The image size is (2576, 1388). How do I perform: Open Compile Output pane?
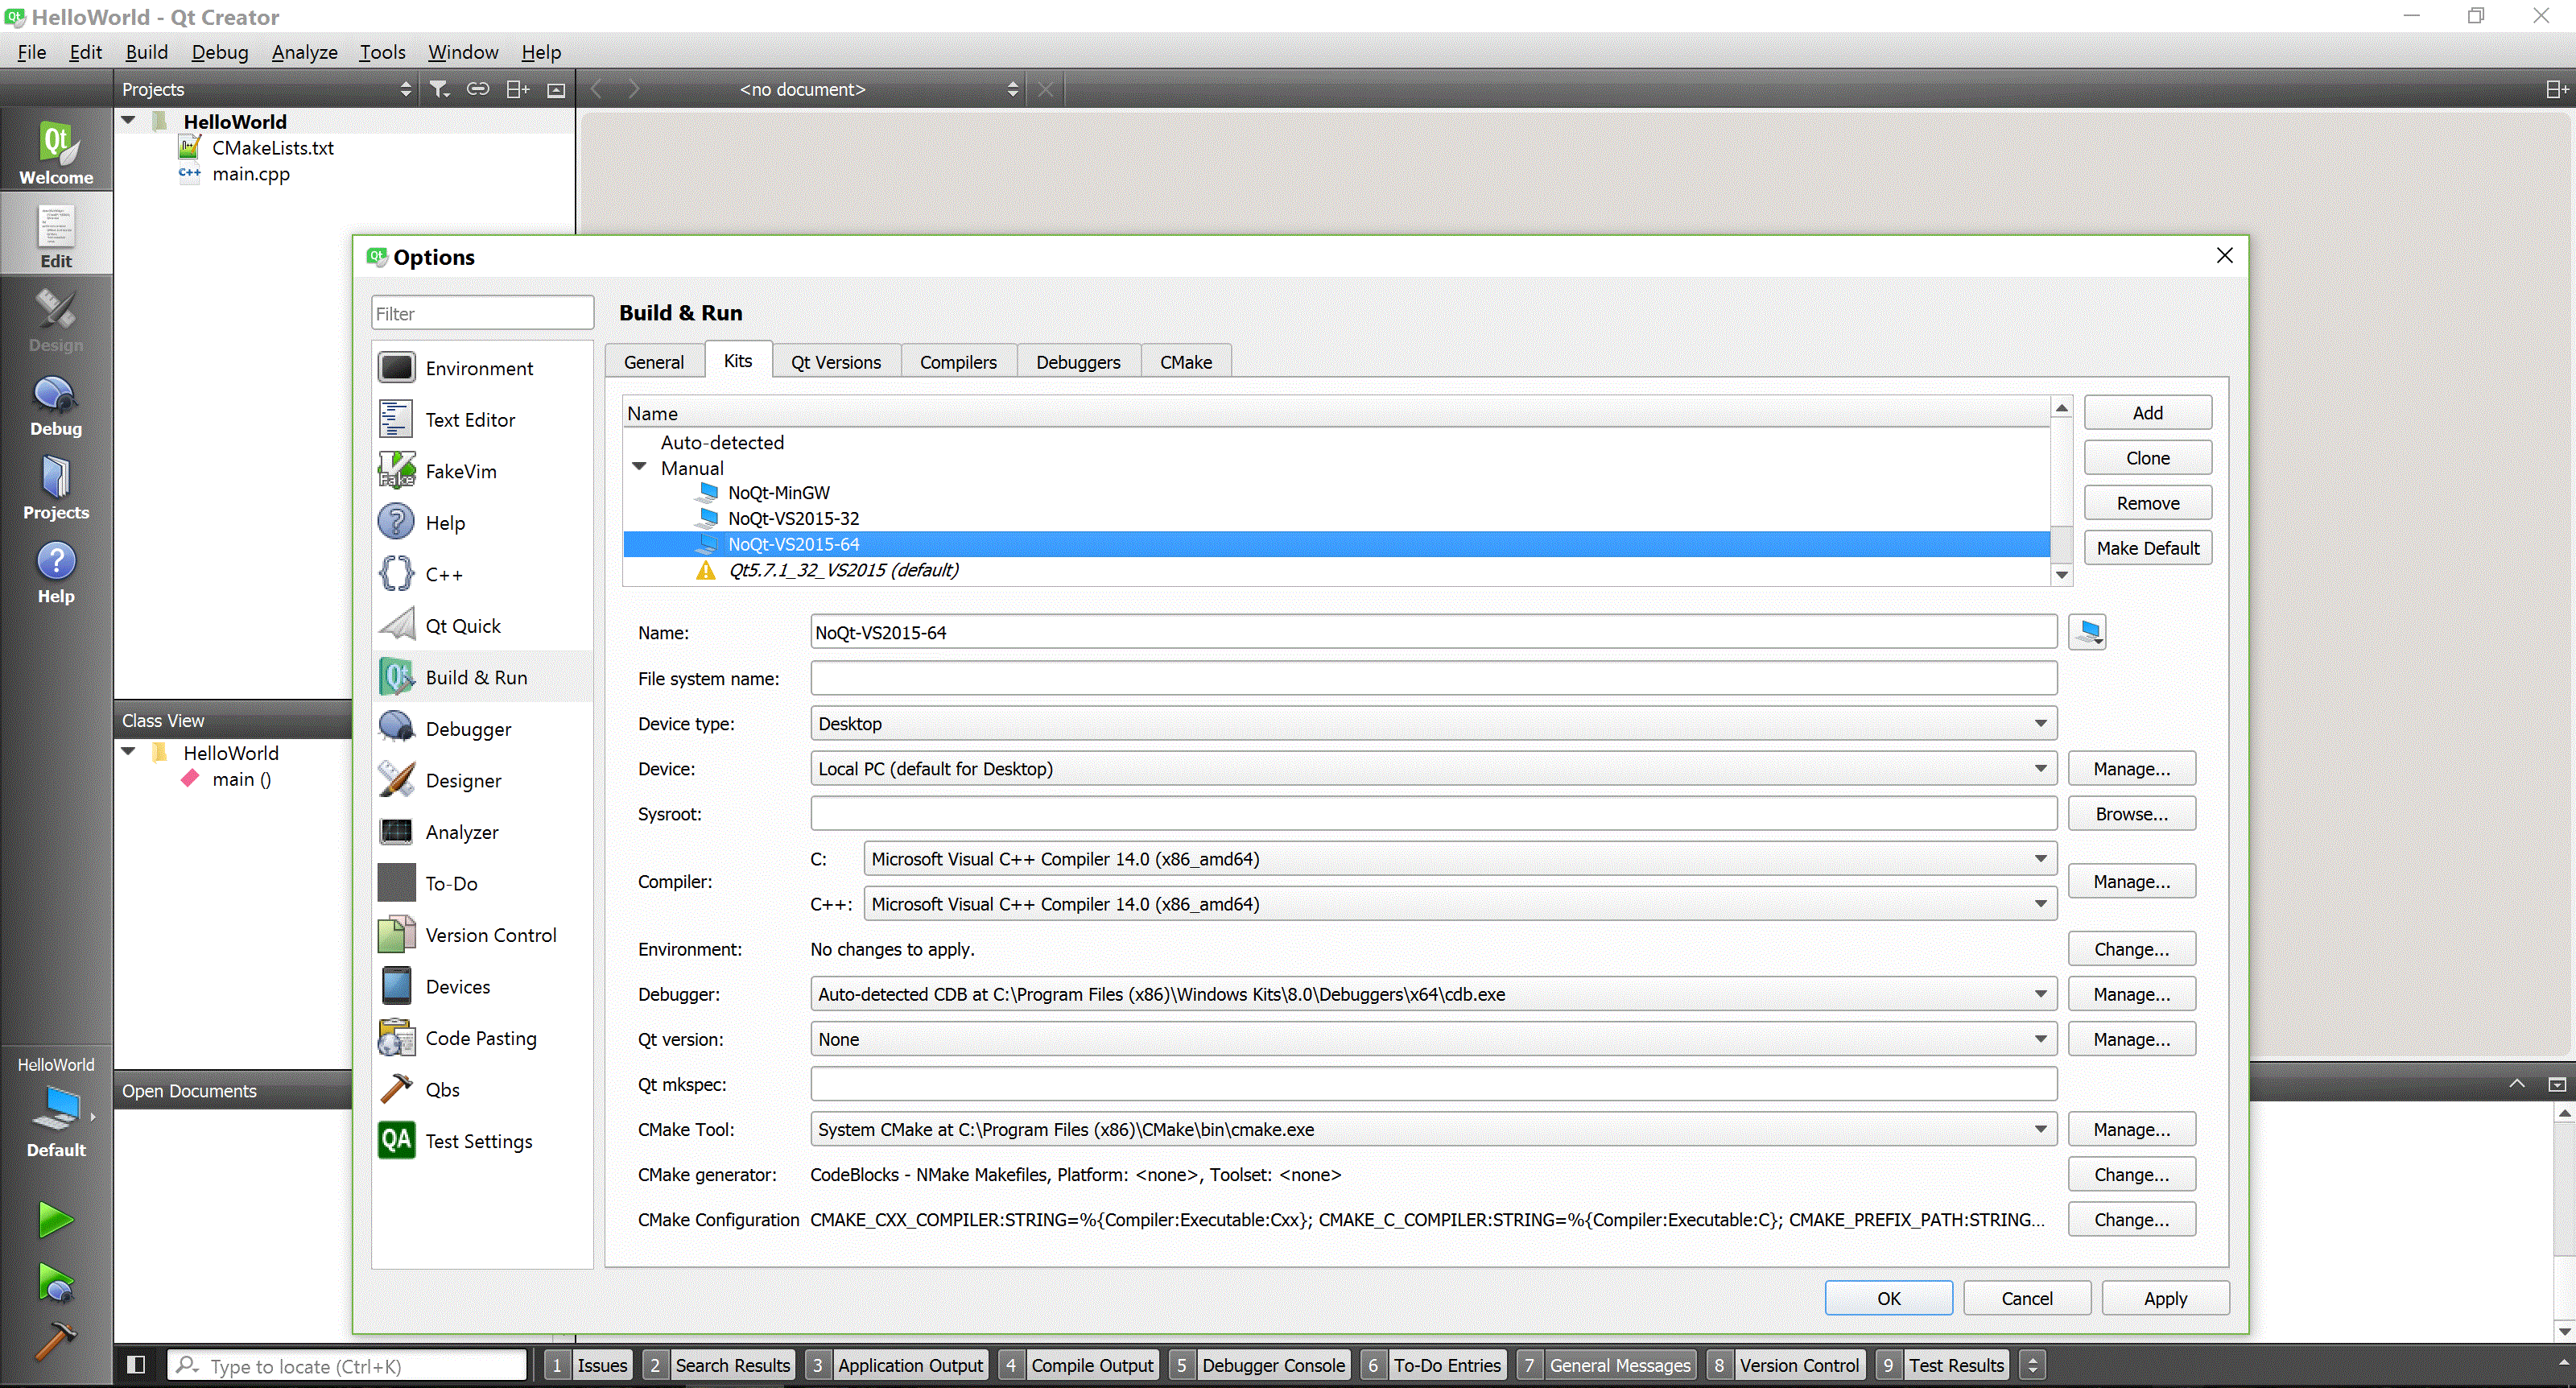[1080, 1365]
